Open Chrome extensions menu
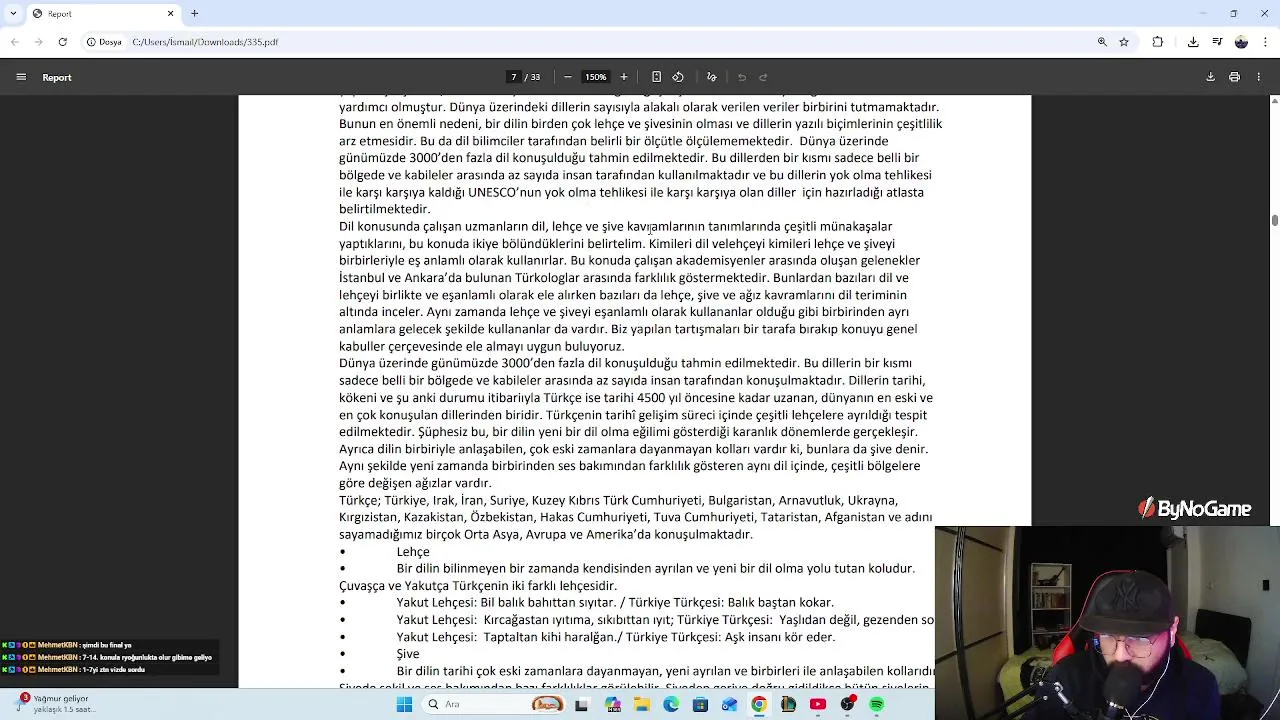1280x720 pixels. pos(1158,42)
